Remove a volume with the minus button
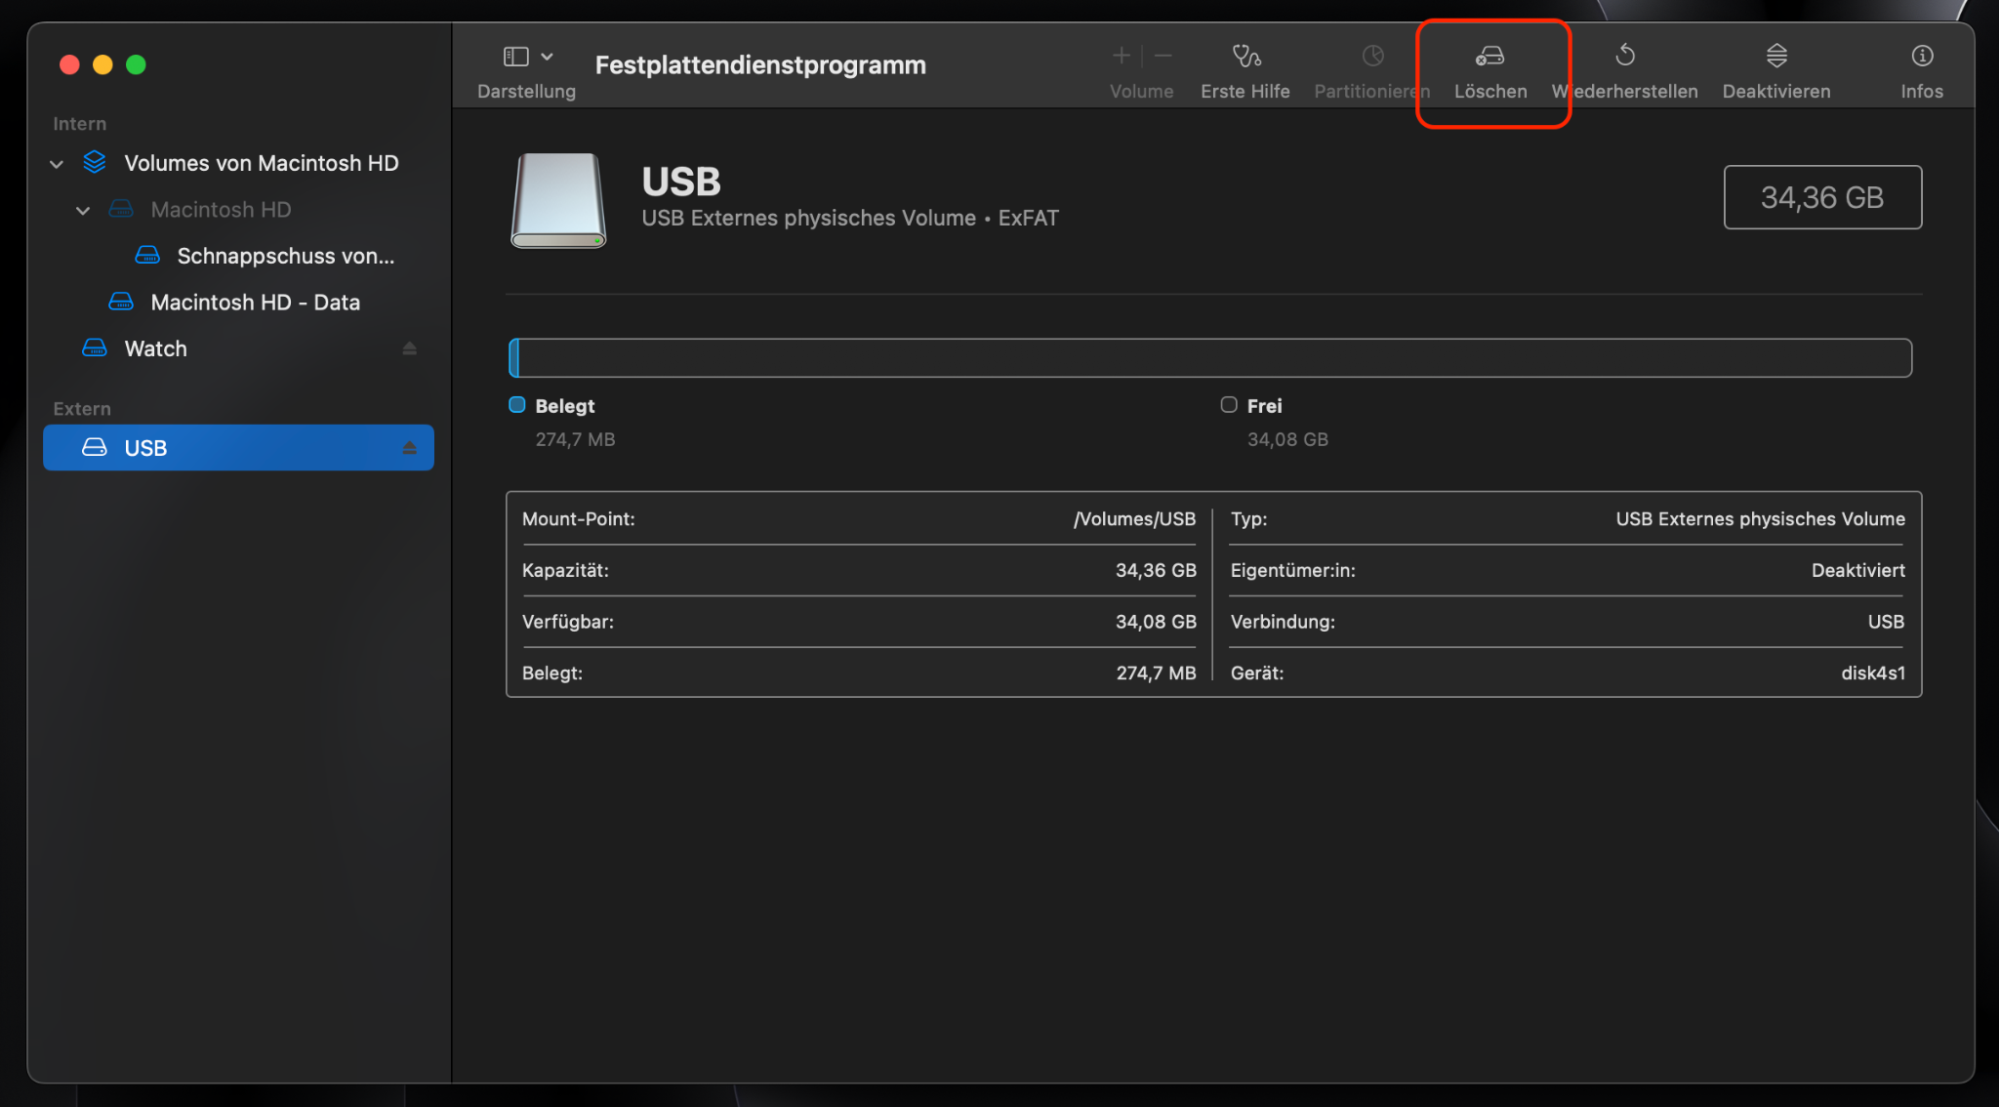Screen dimensions: 1999x1107 [1162, 55]
